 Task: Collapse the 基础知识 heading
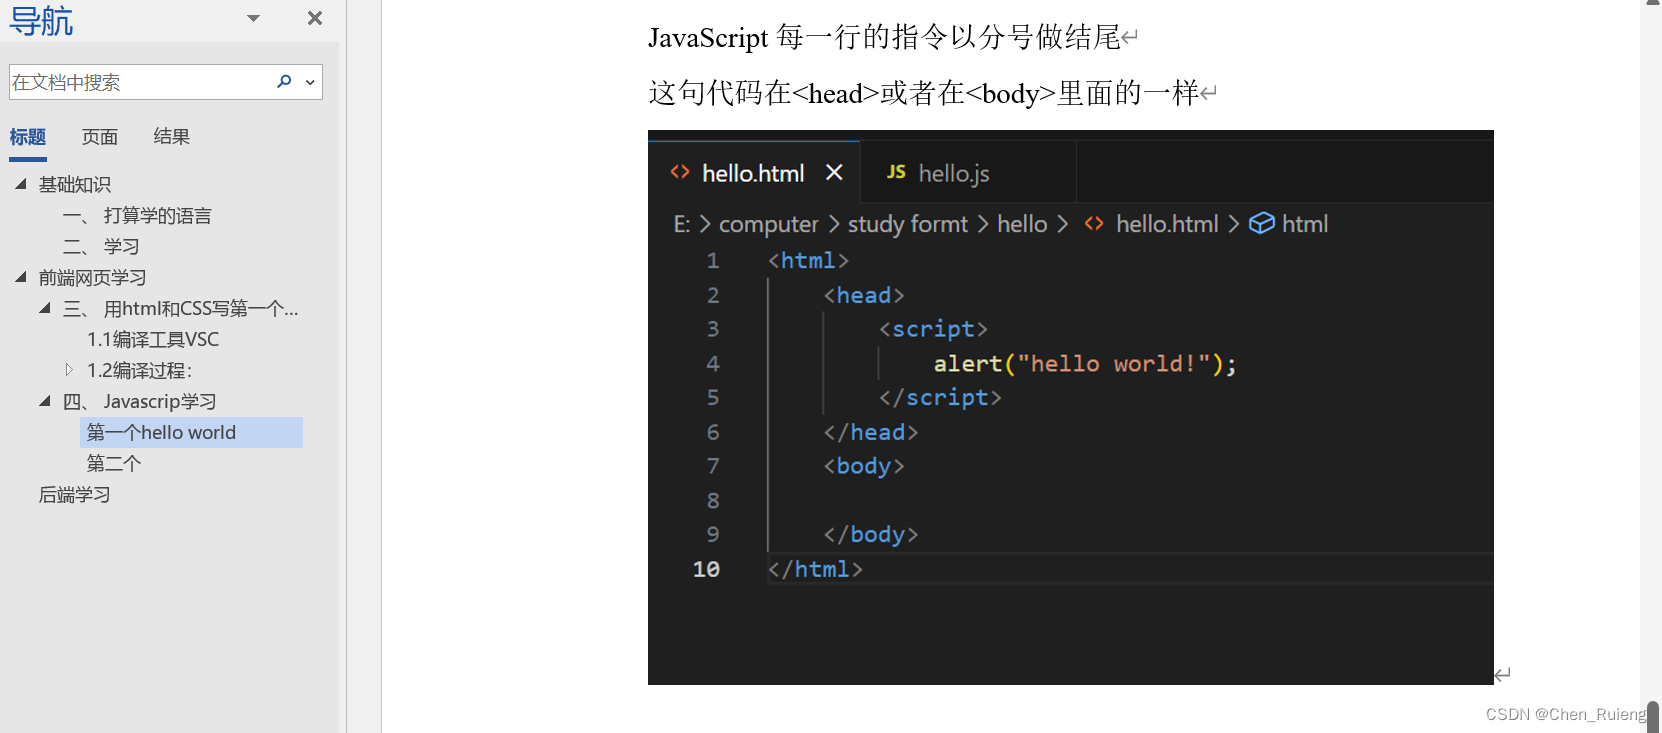(20, 184)
